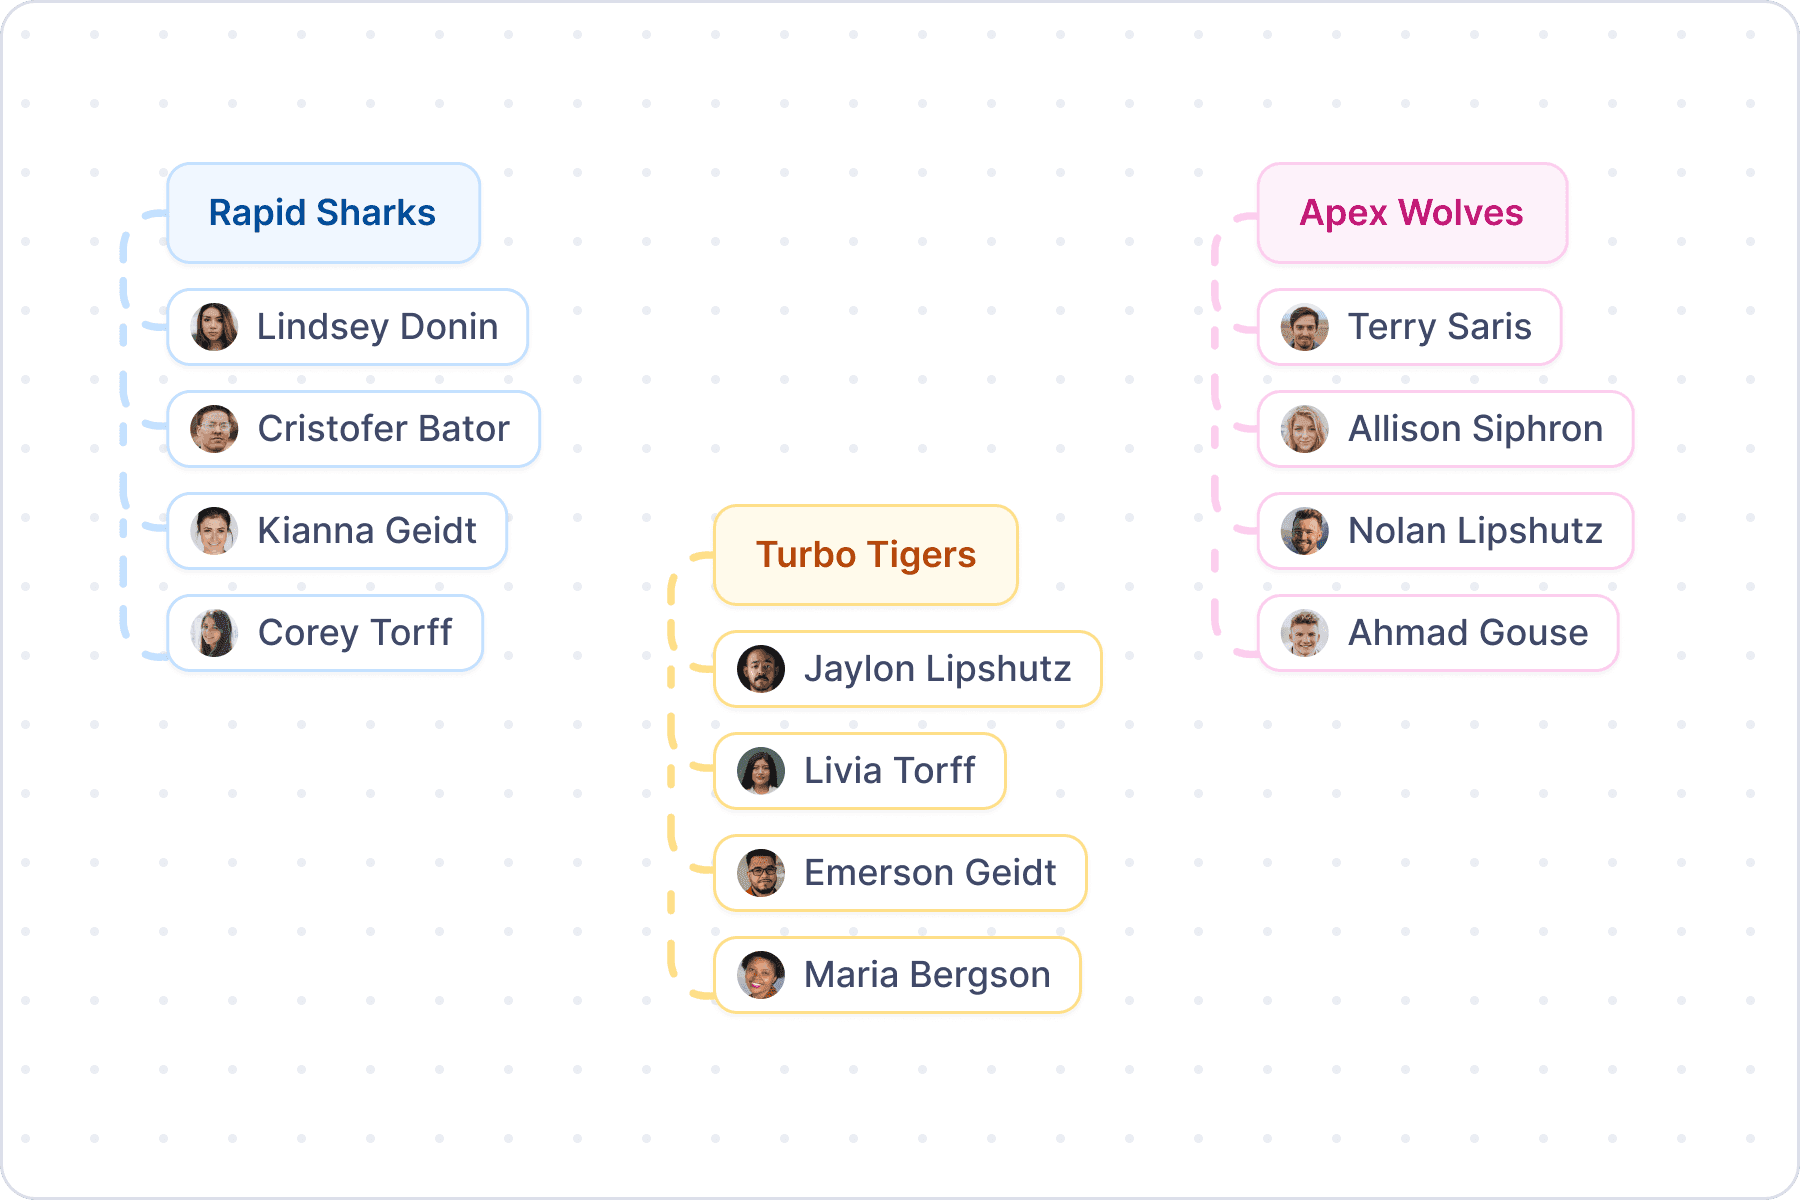This screenshot has height=1200, width=1800.
Task: Click Ahmad Gouse's avatar photo
Action: 1305,633
